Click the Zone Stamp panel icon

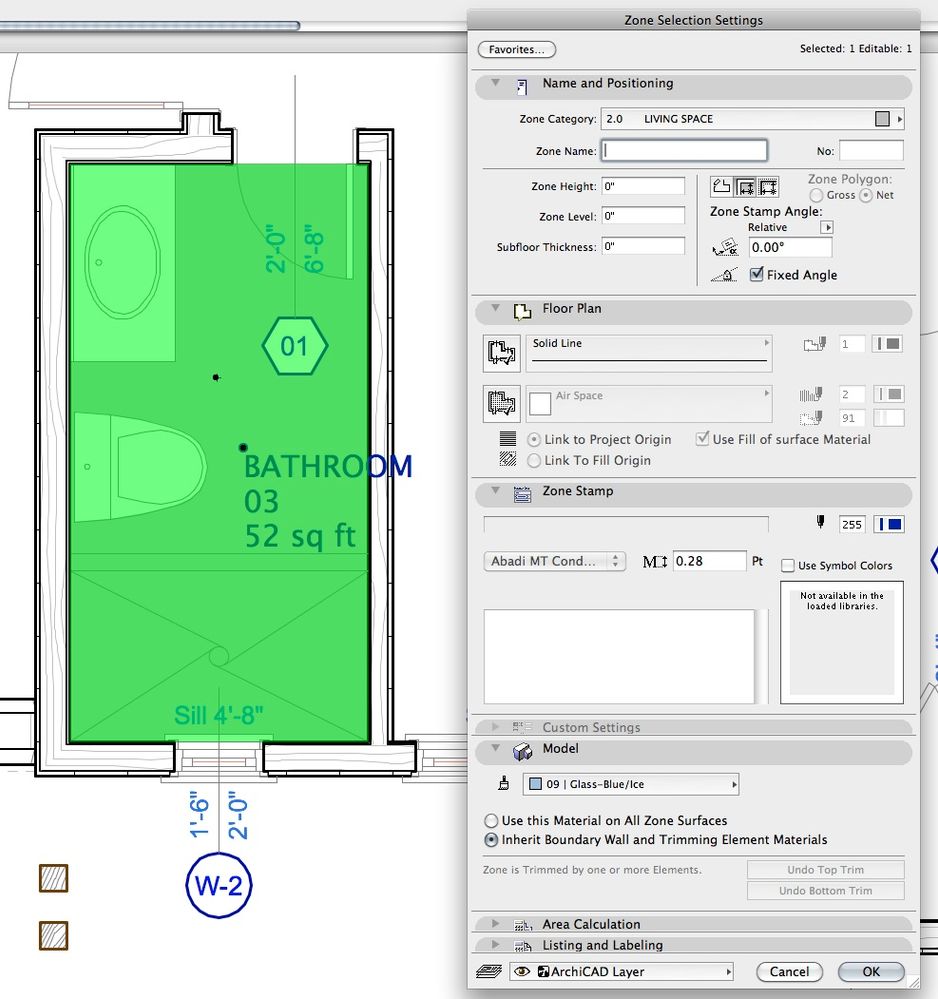(x=522, y=494)
